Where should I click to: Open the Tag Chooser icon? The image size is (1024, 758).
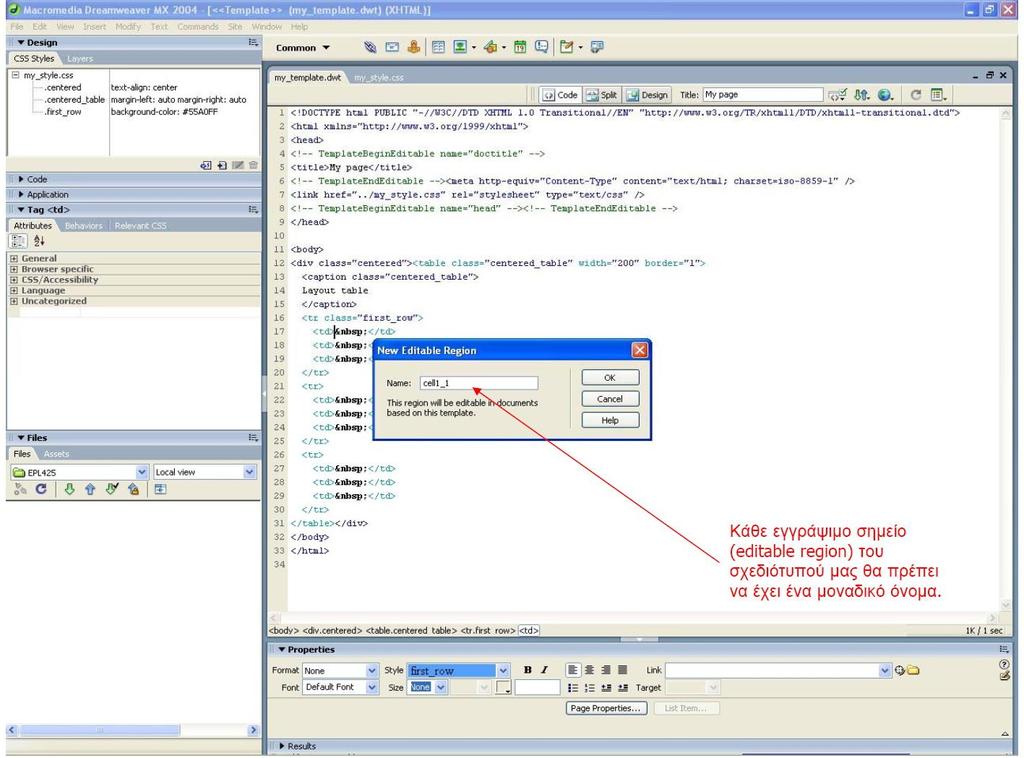596,47
